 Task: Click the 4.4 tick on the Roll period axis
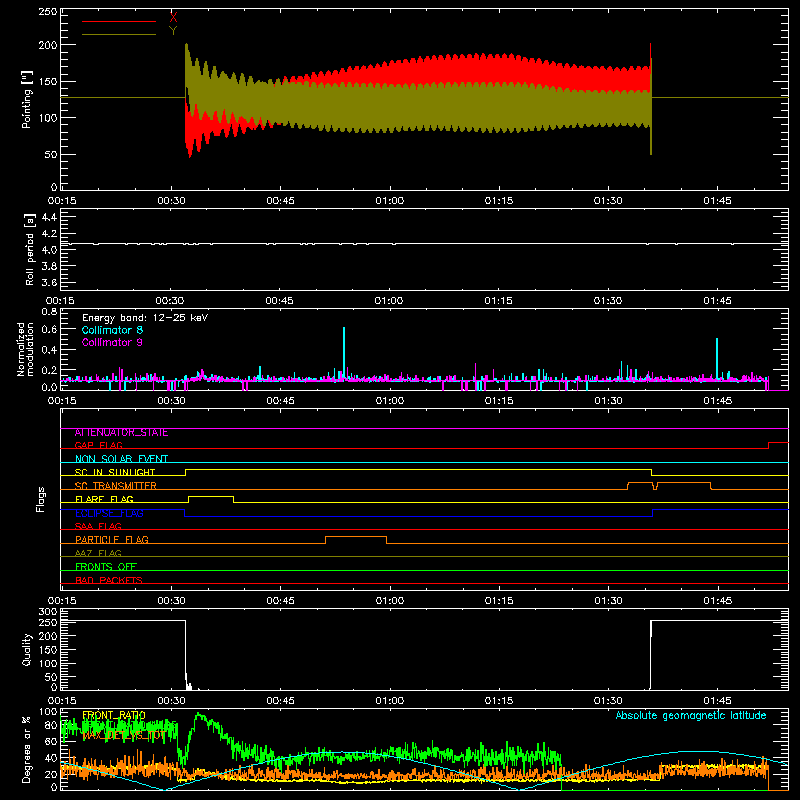pos(49,217)
